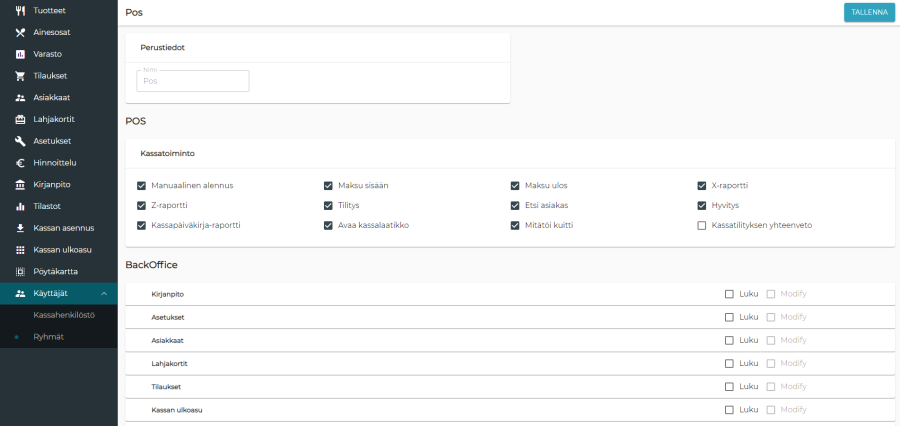The height and width of the screenshot is (426, 900).
Task: Click the Hinnoittelu euro sign icon
Action: [20, 163]
